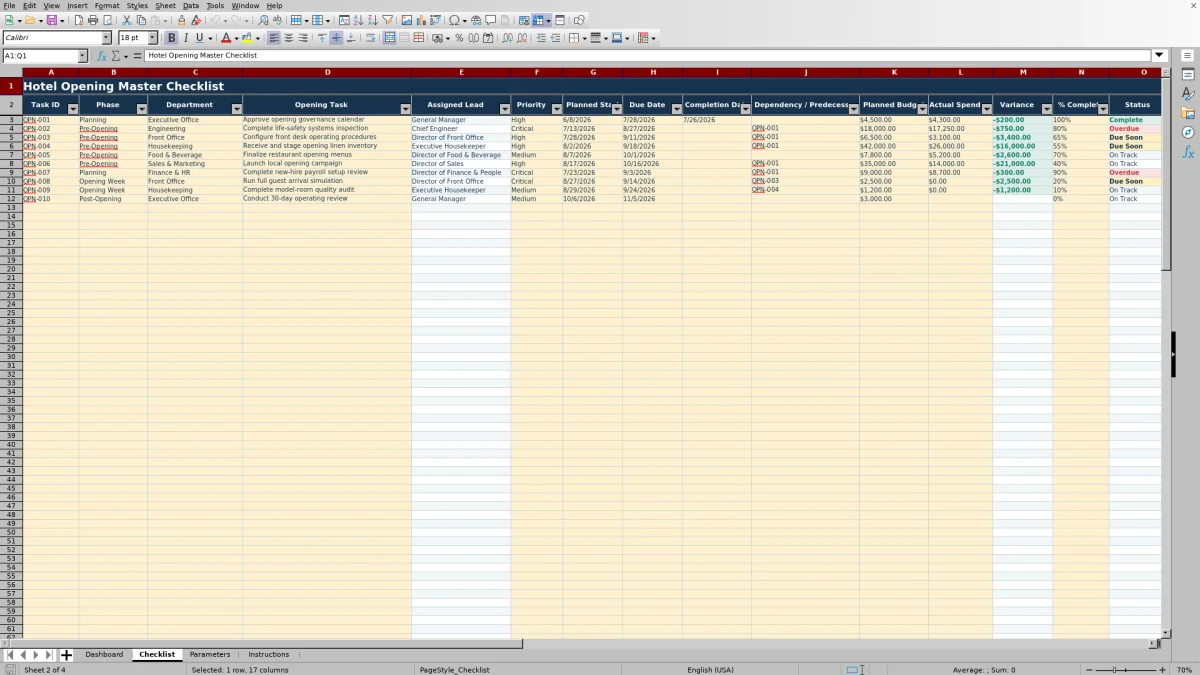Click the Font Color swatch
This screenshot has height=675, width=1200.
(226, 38)
